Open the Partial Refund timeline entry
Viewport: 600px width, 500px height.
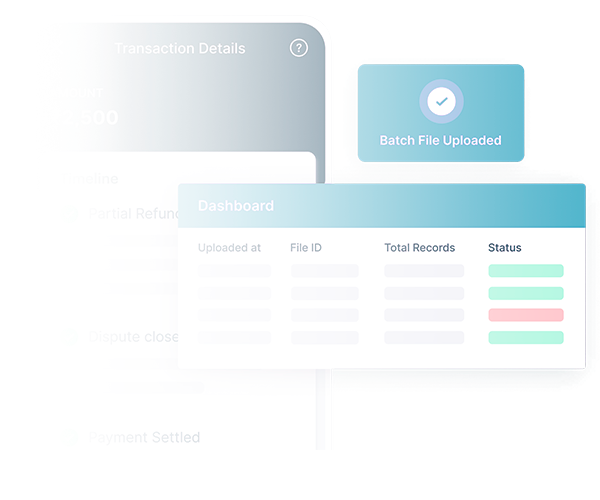pos(132,213)
